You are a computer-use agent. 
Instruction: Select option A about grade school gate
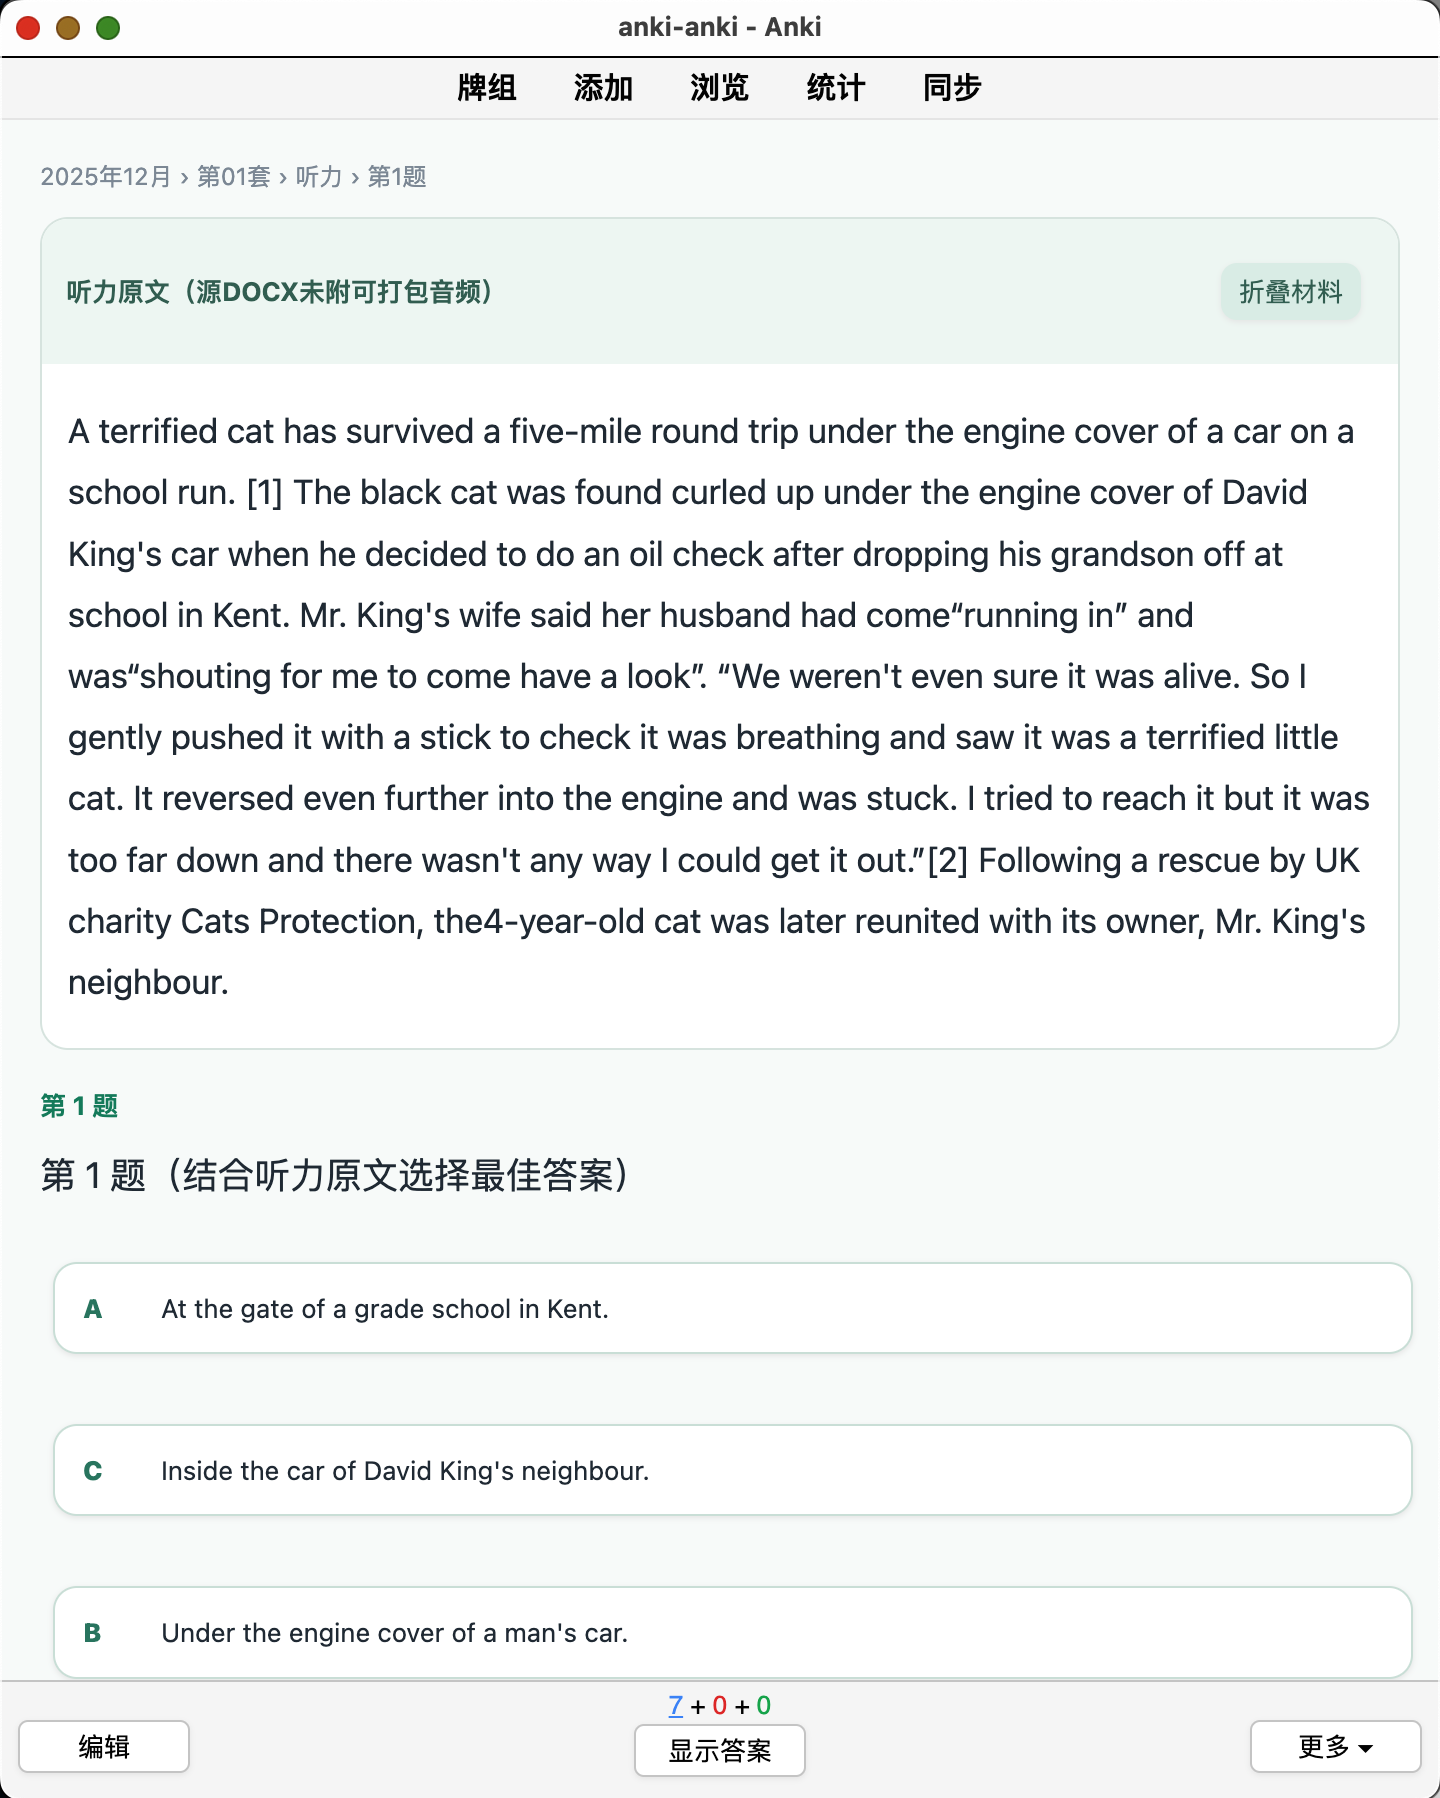coord(732,1308)
